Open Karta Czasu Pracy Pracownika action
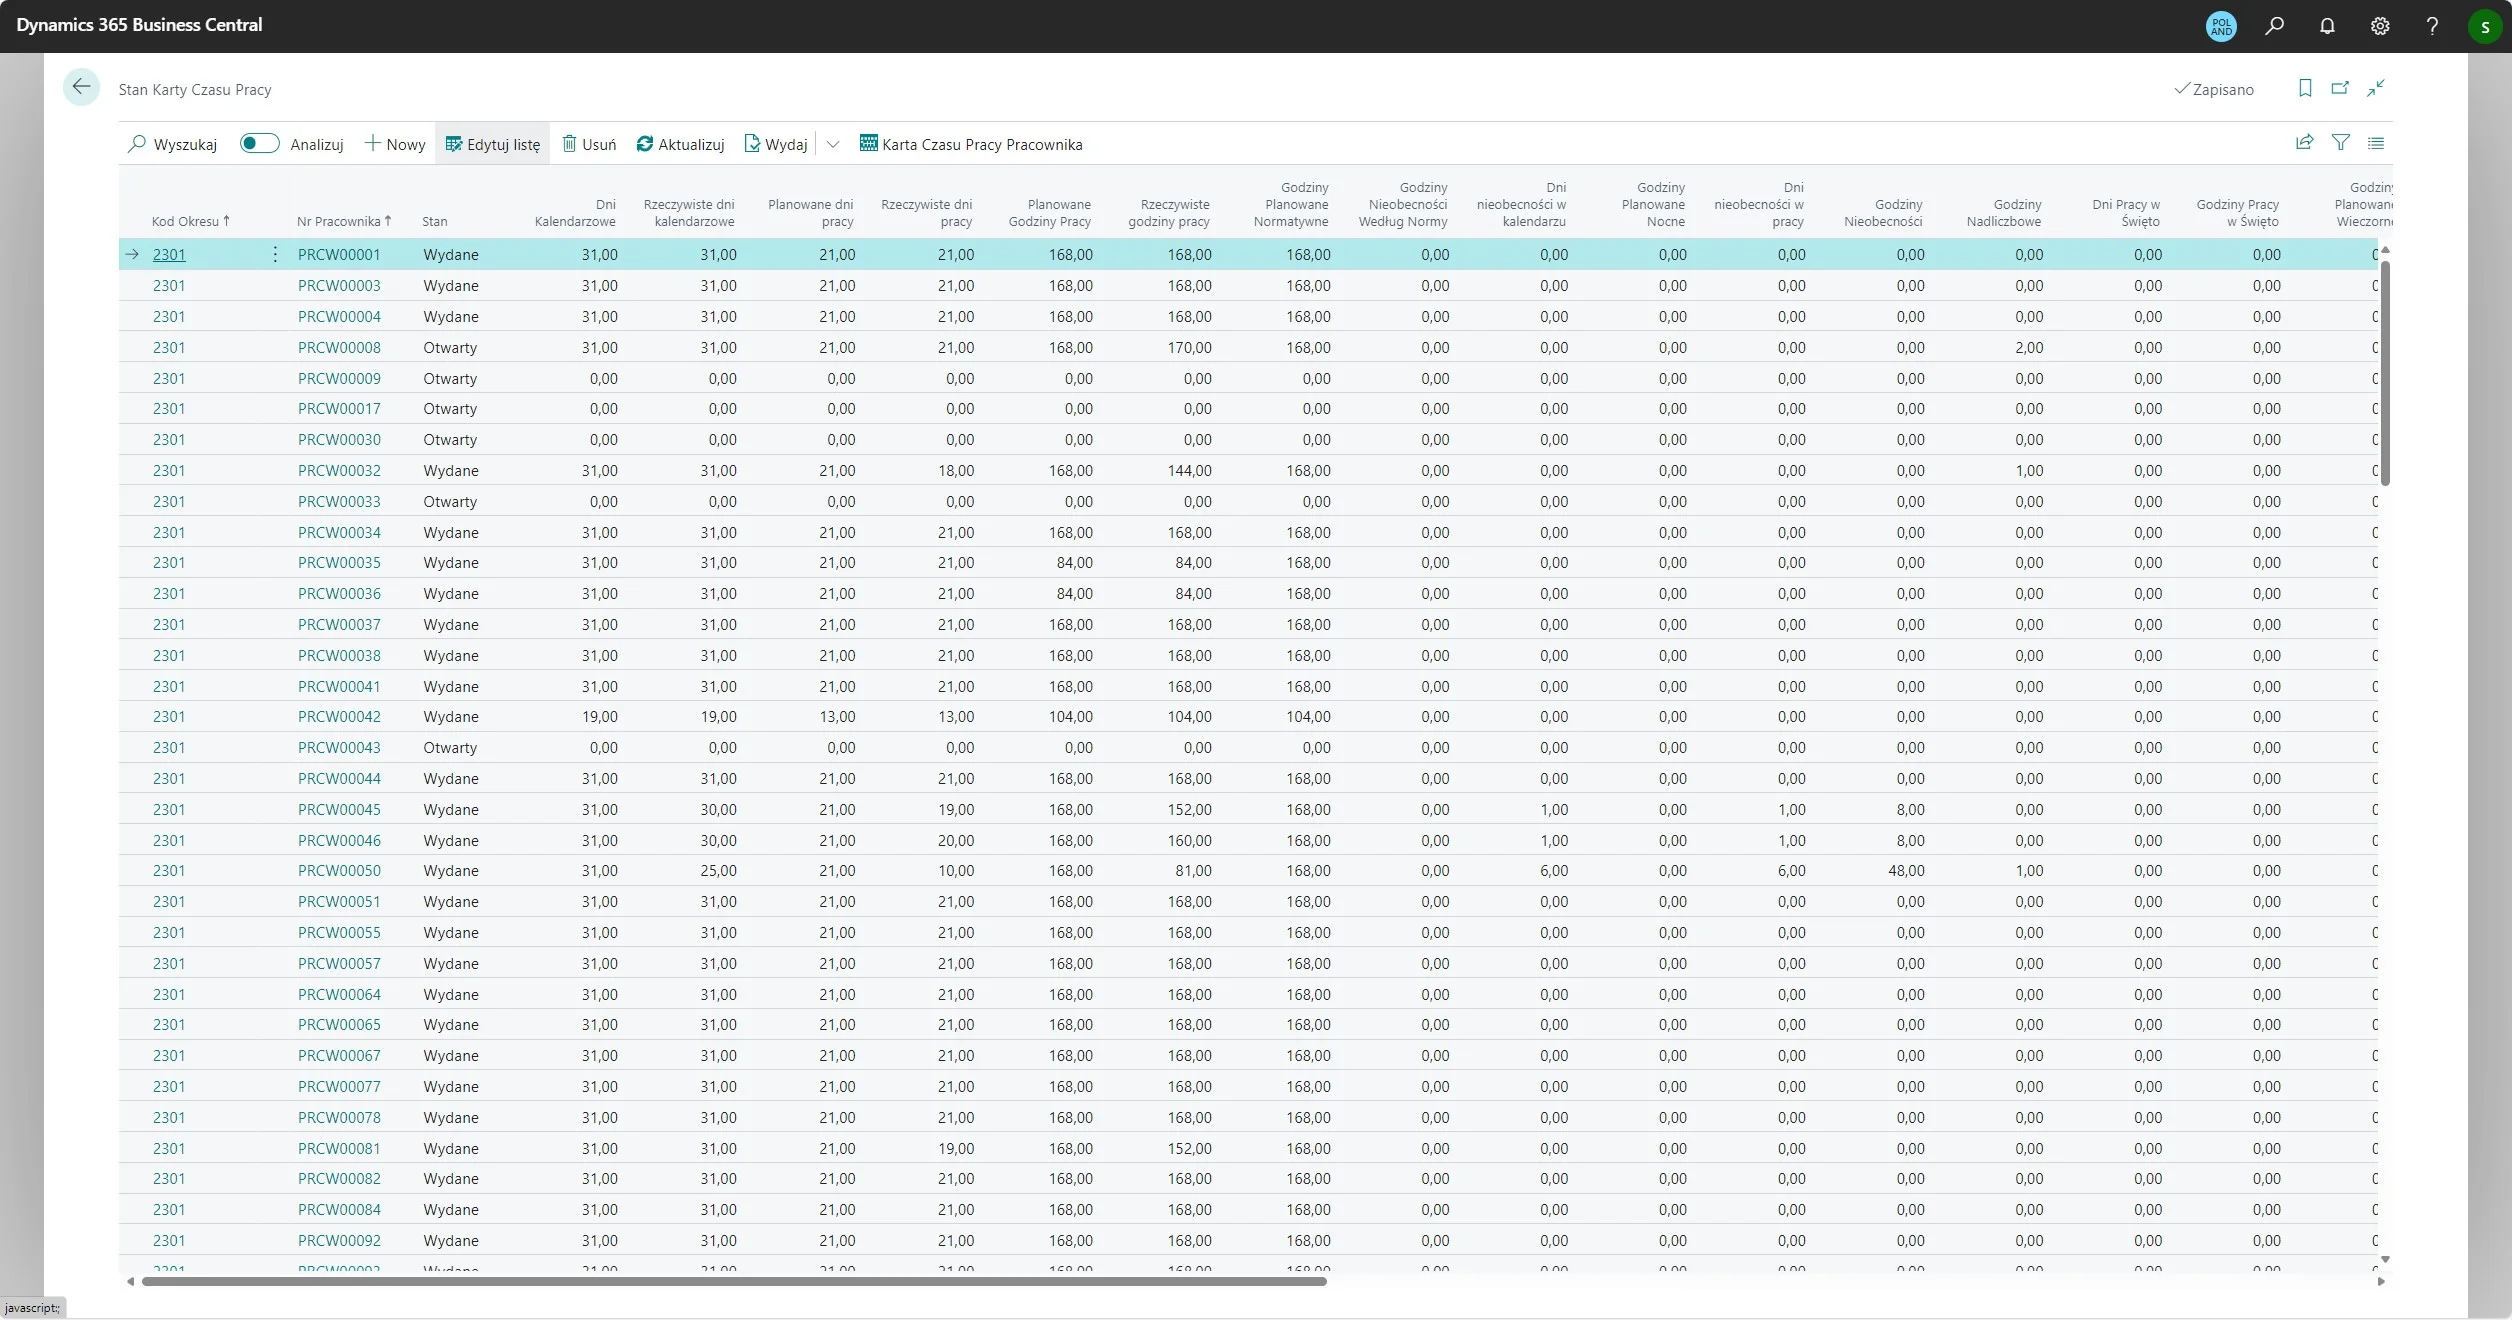 click(x=972, y=143)
